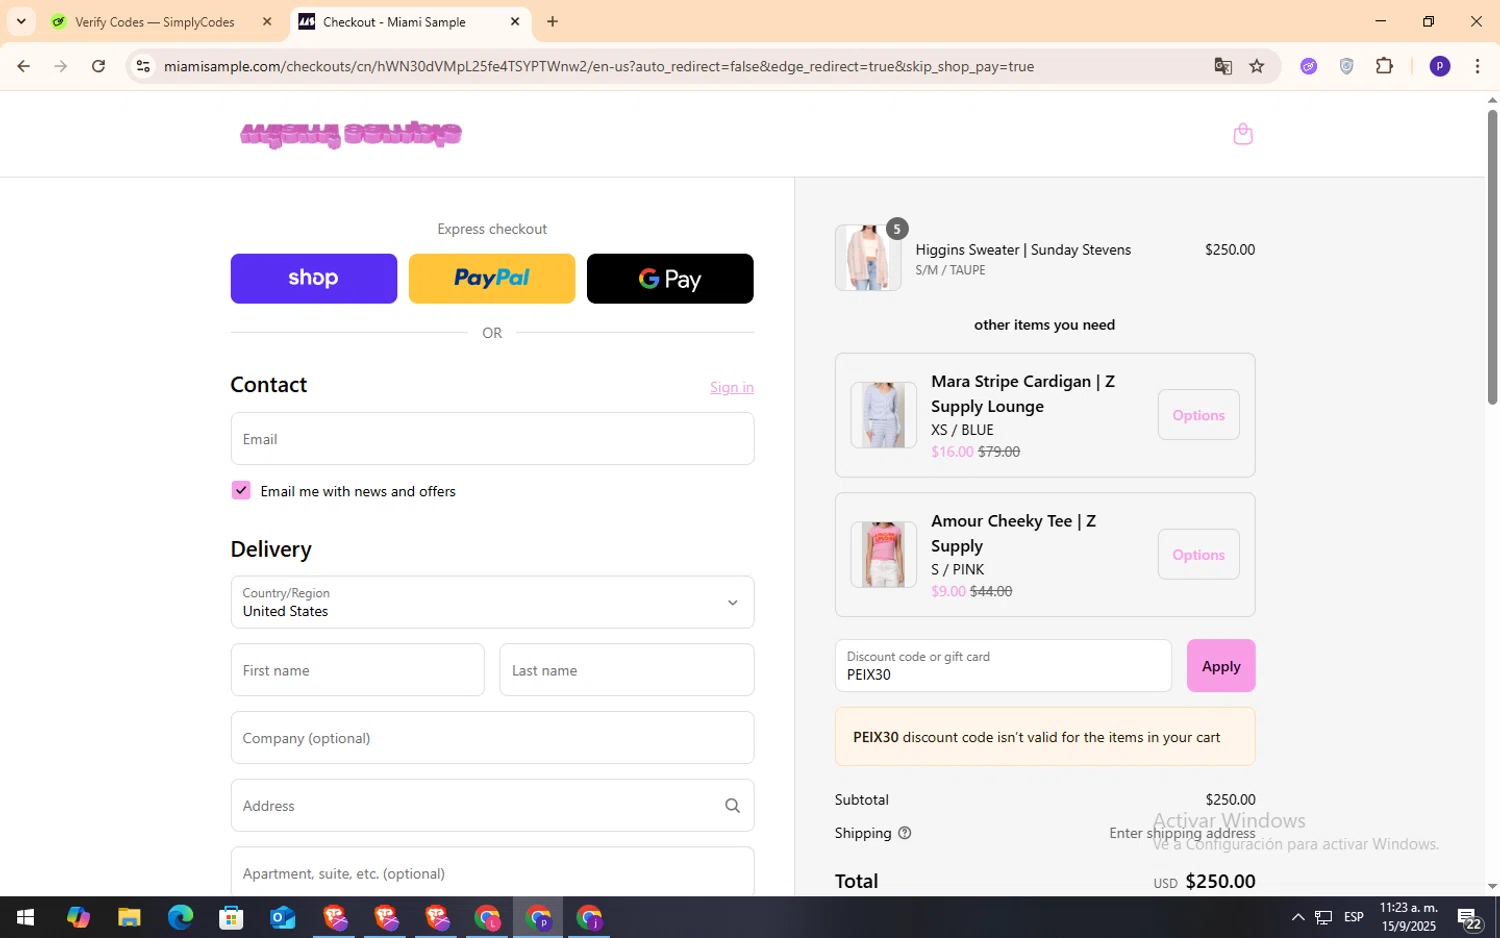
Task: Toggle Email me with news and offers
Action: pos(241,490)
